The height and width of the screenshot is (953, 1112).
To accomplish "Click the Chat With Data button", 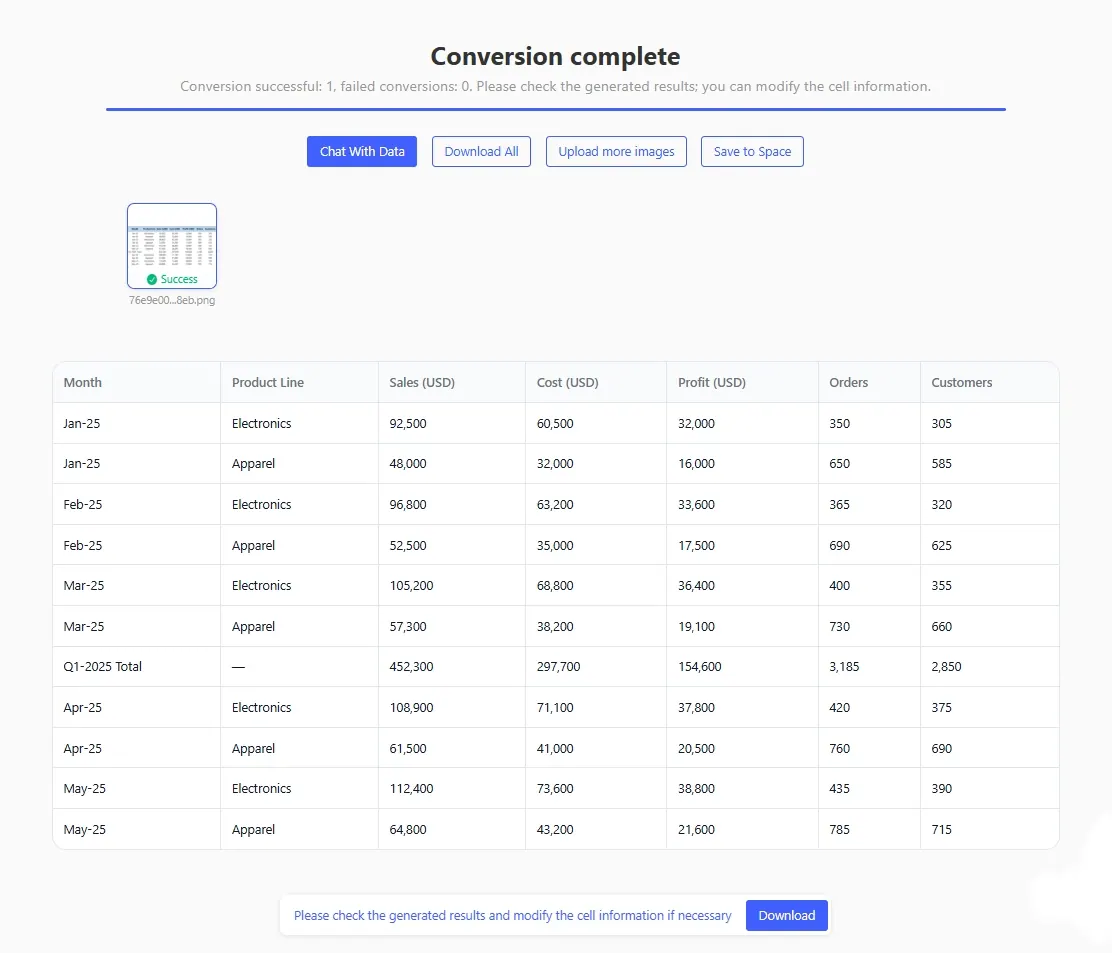I will (x=362, y=152).
